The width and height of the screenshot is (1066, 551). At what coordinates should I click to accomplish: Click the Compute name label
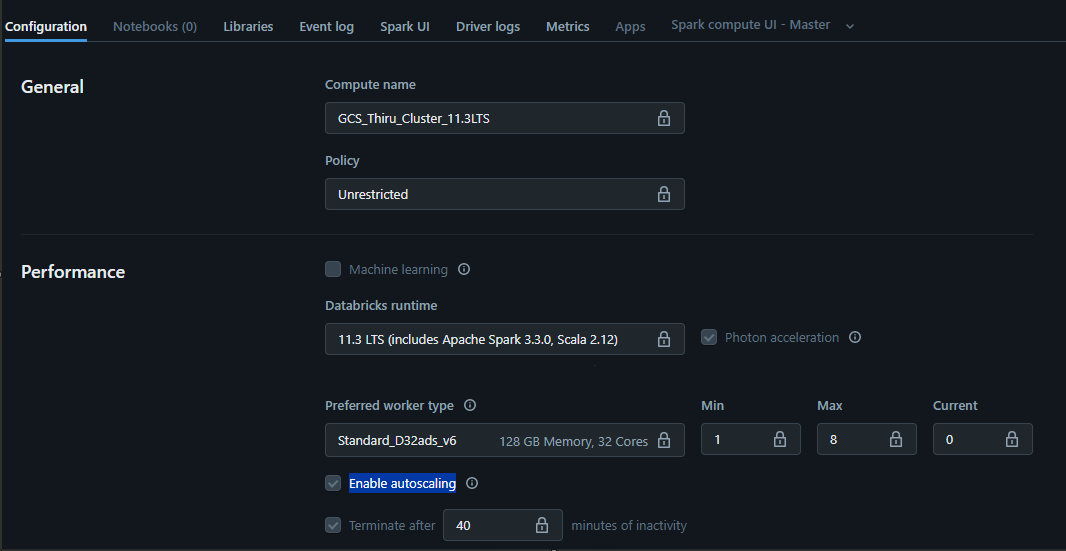371,85
